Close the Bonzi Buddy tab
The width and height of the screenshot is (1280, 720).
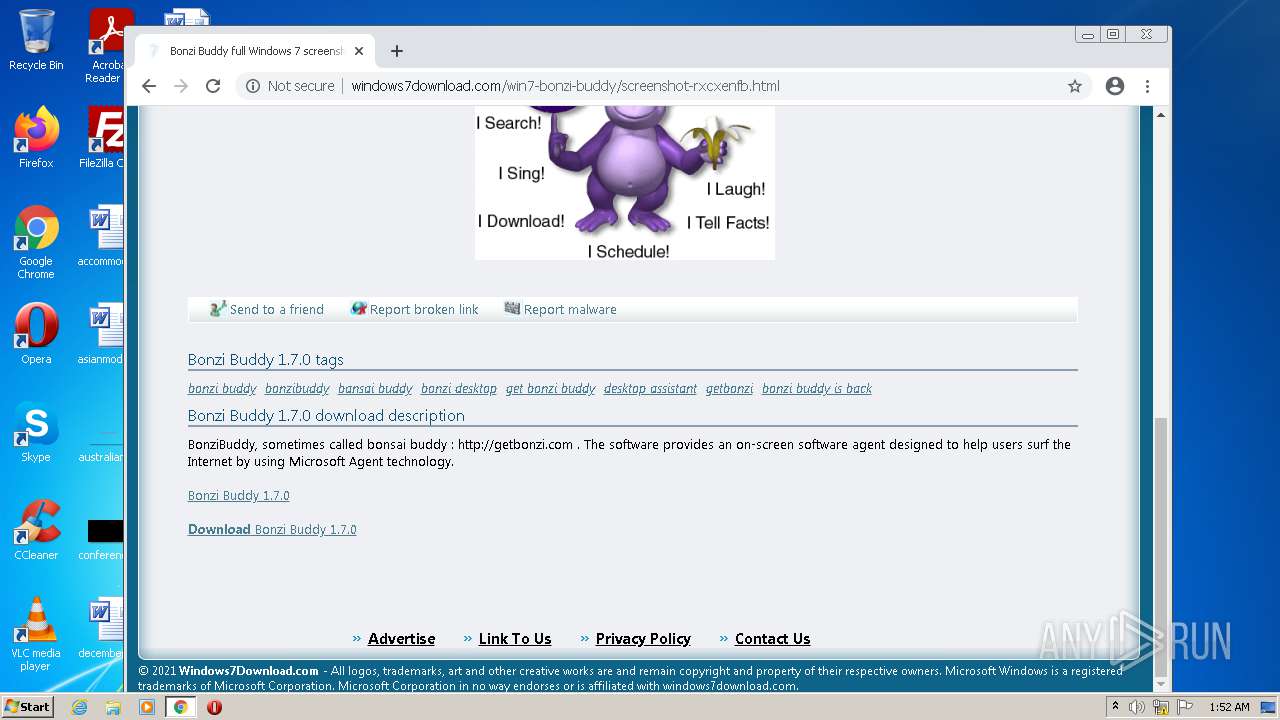click(x=359, y=51)
